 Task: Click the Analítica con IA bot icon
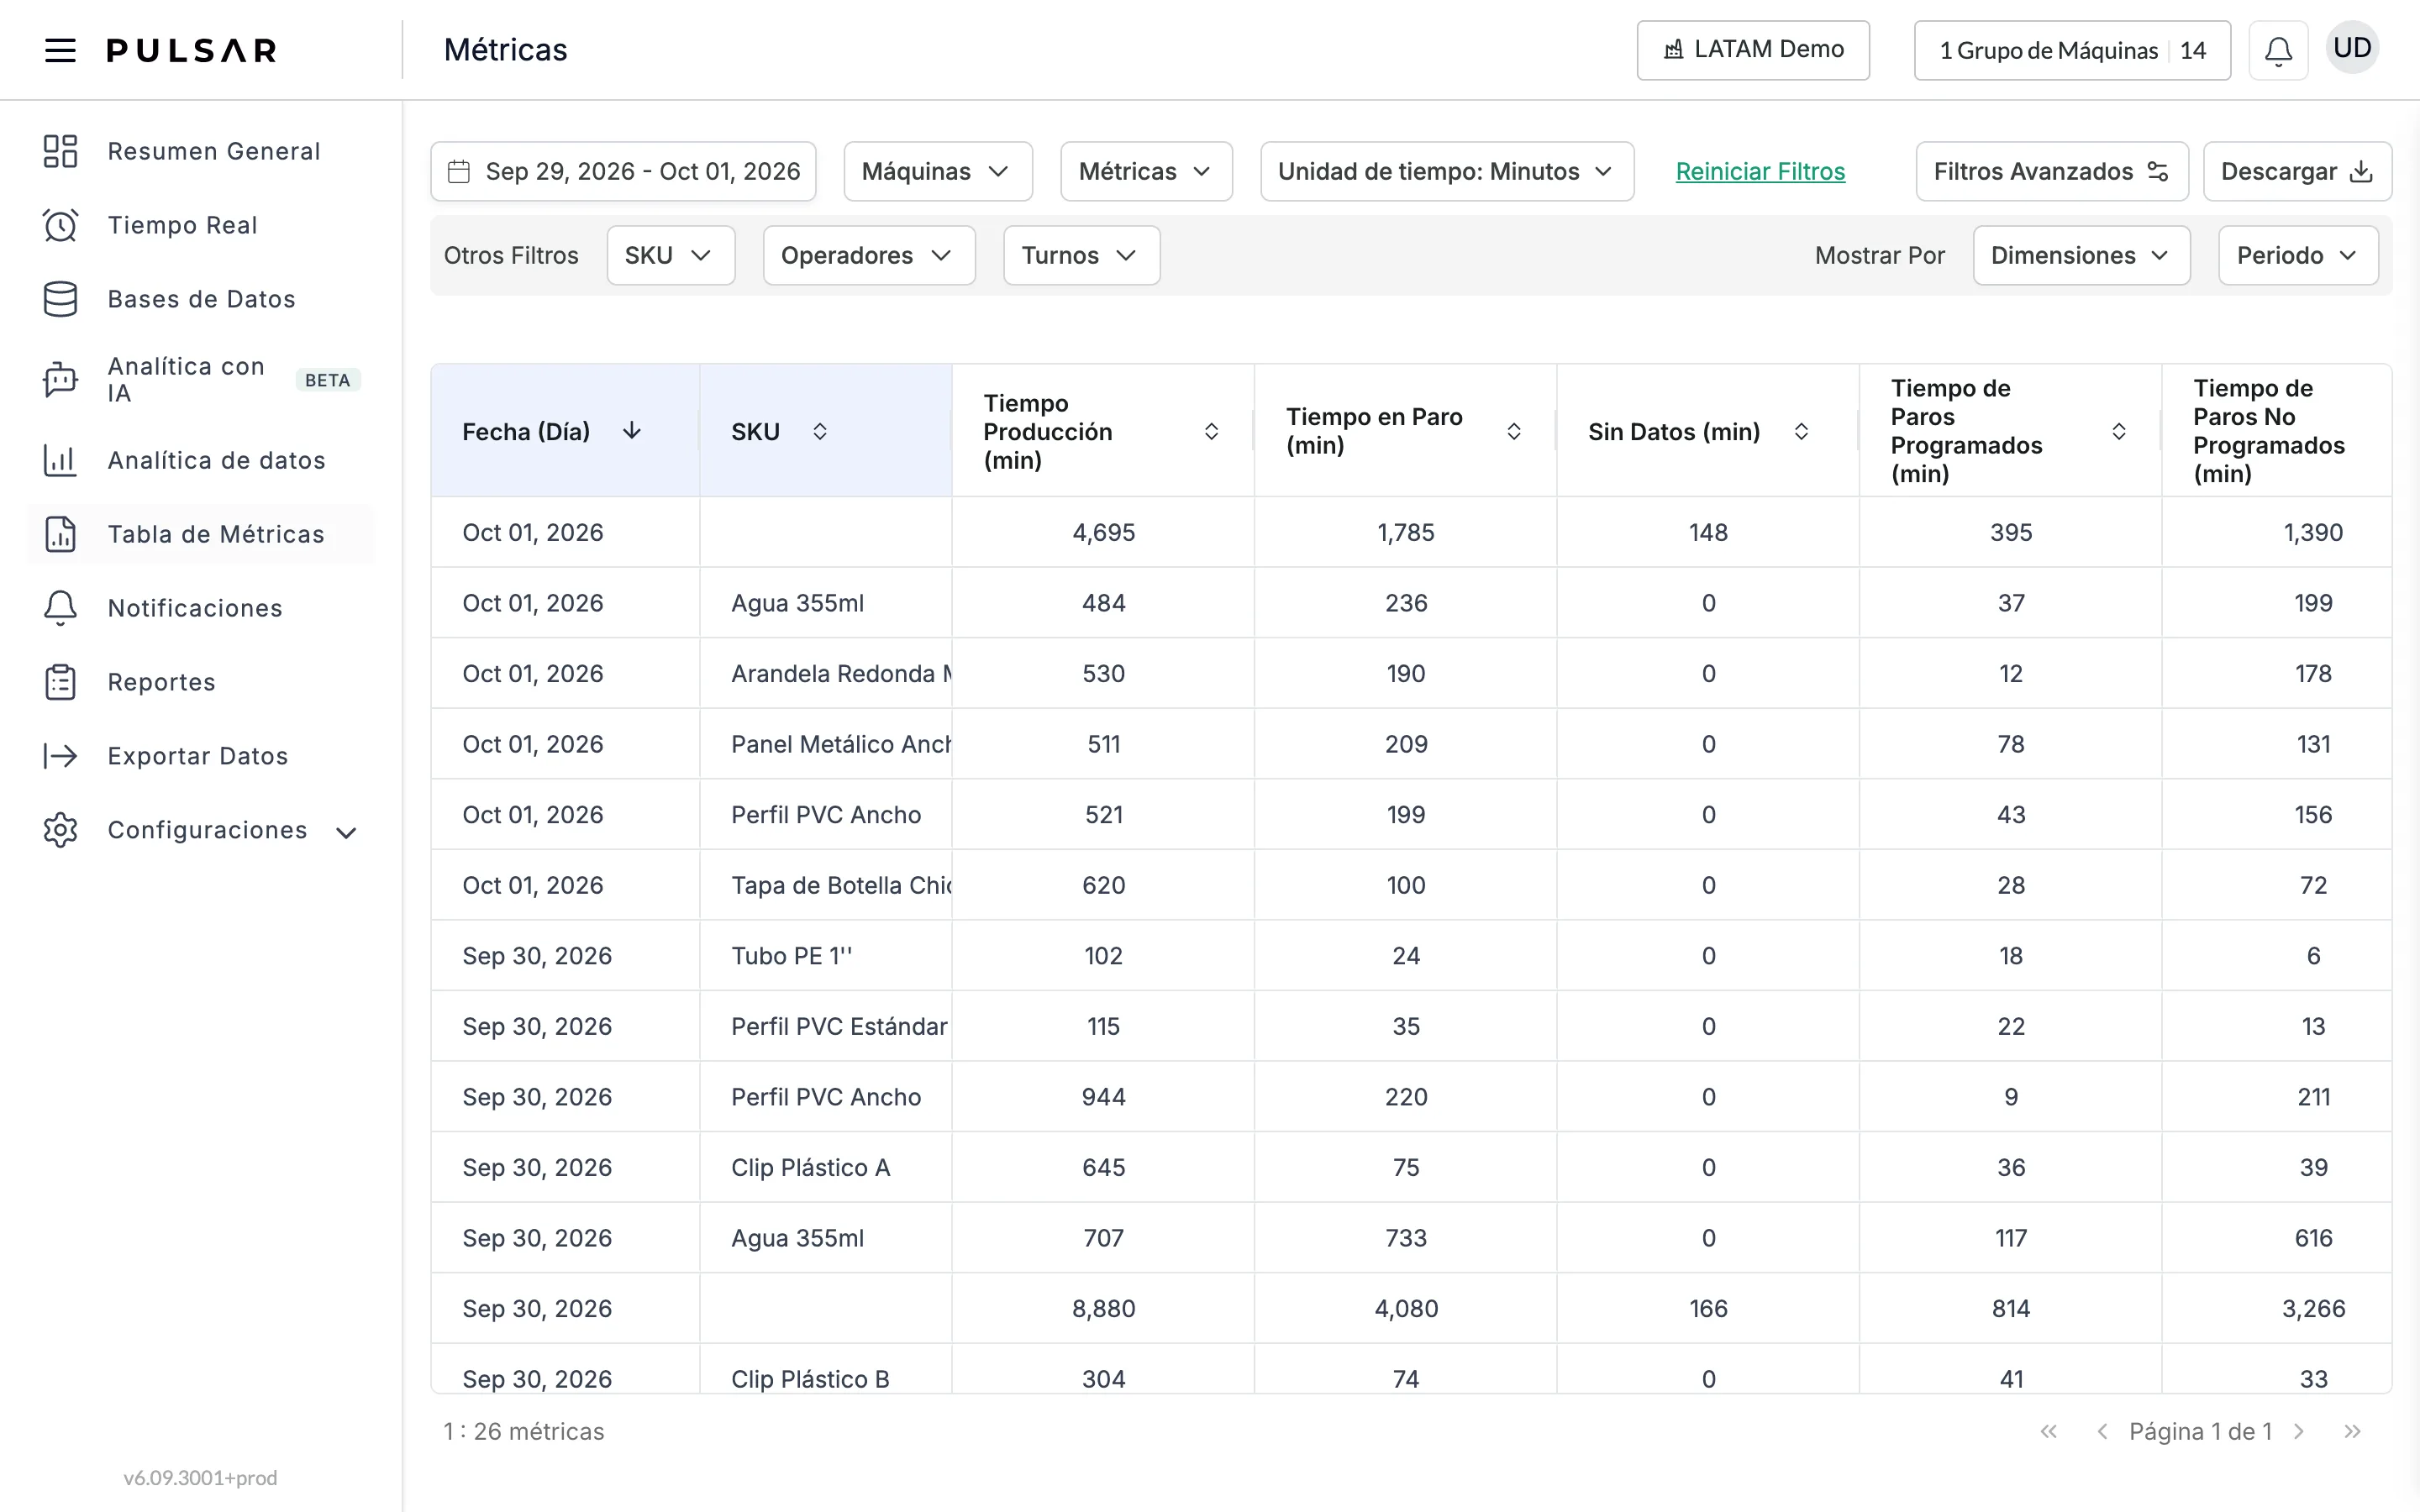tap(60, 380)
